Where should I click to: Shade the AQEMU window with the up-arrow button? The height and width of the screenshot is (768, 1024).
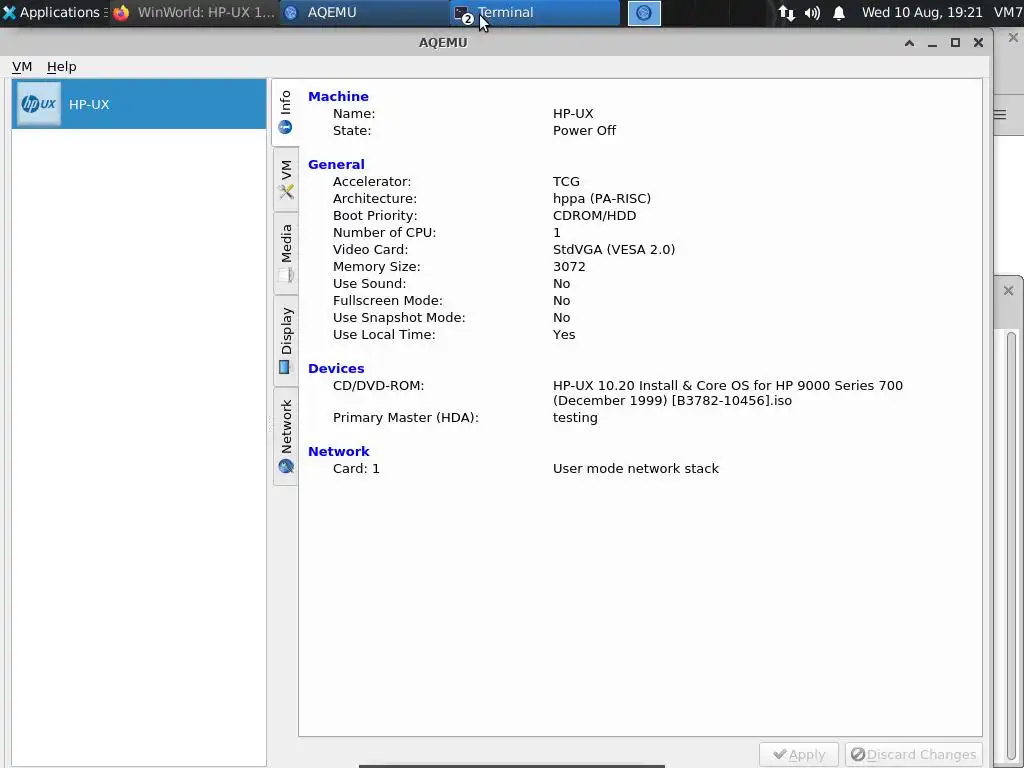click(x=909, y=43)
